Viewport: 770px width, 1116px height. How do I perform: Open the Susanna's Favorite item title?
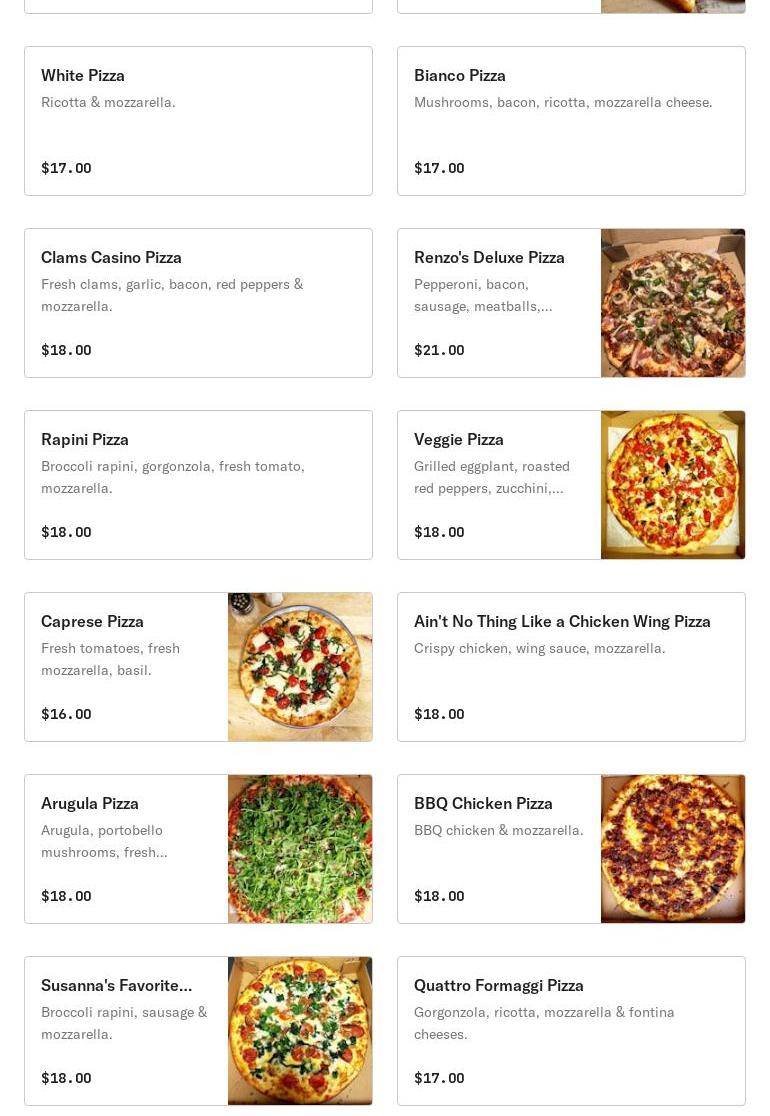(116, 986)
